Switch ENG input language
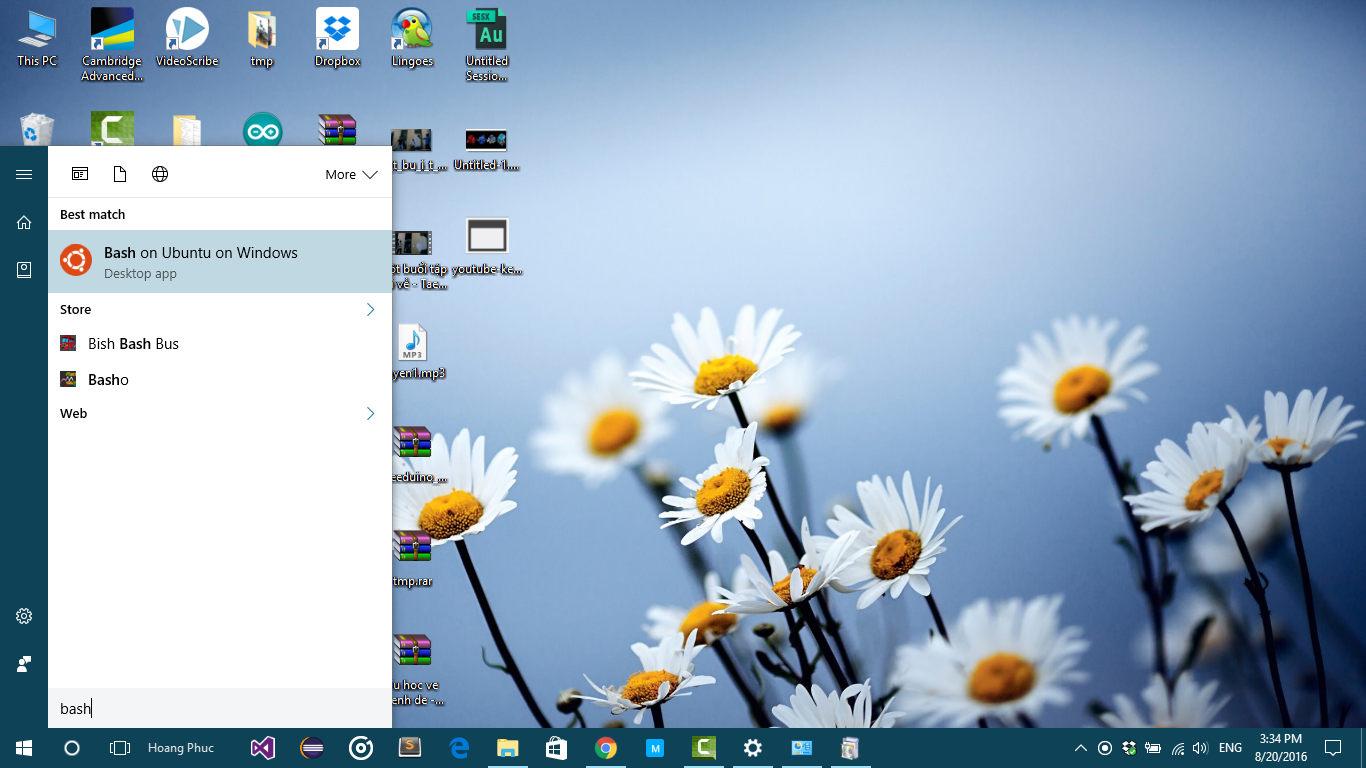1366x768 pixels. coord(1231,748)
